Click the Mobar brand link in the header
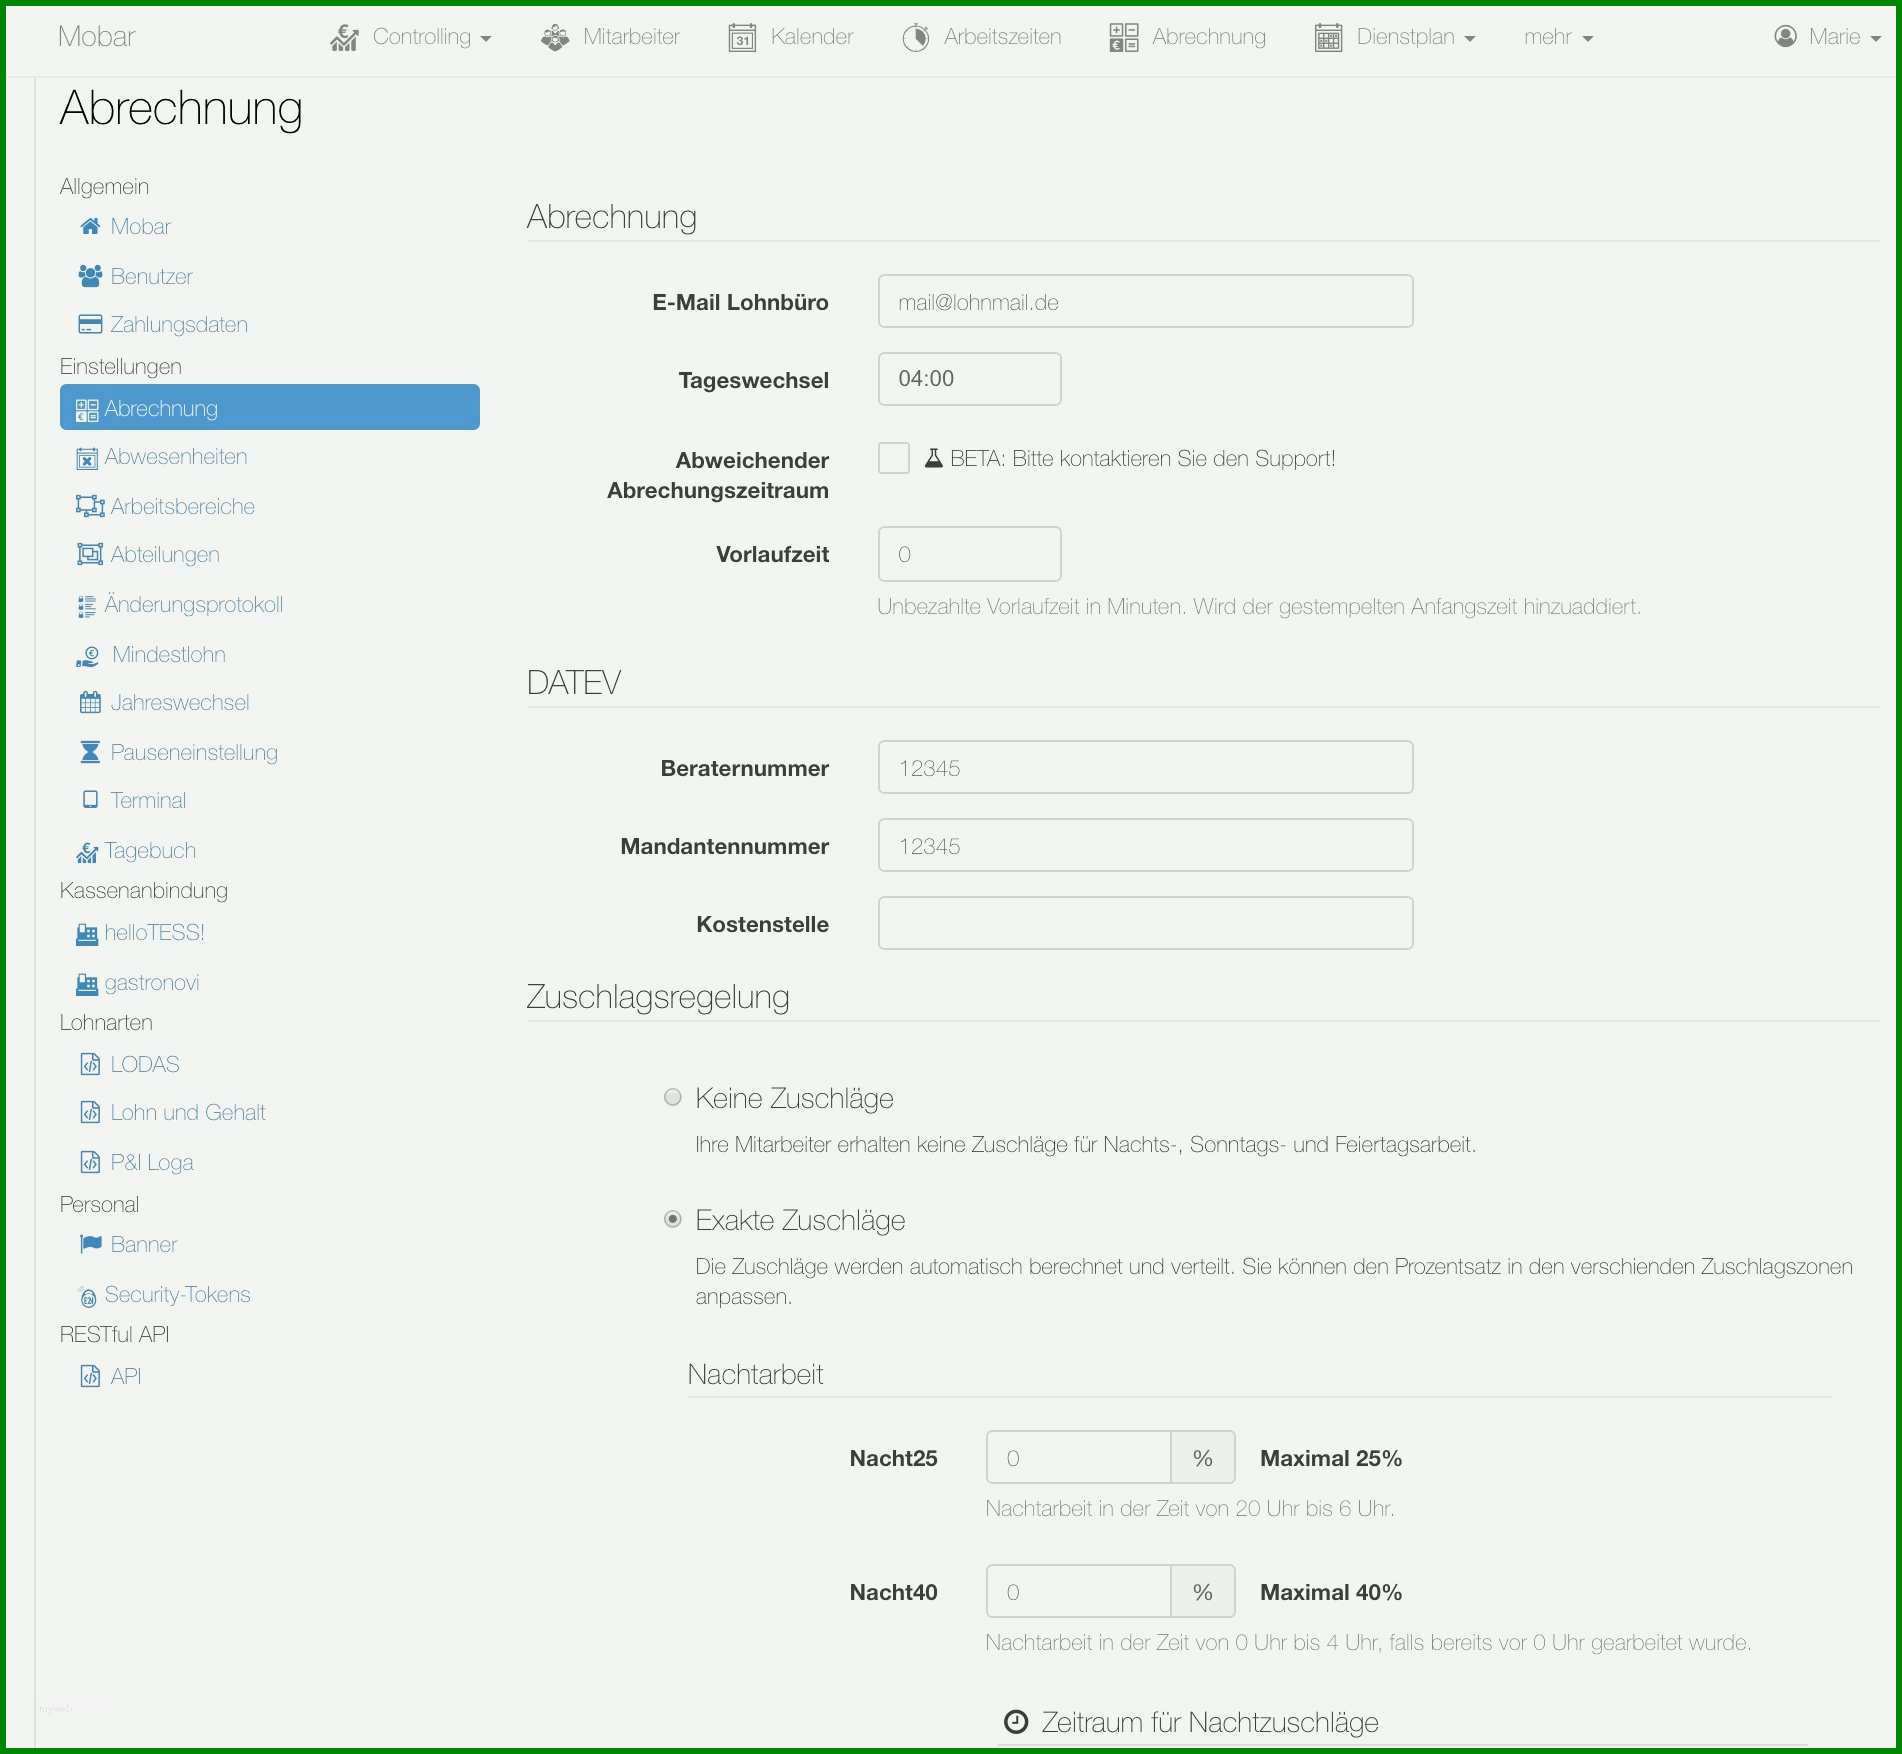The width and height of the screenshot is (1902, 1754). 96,36
